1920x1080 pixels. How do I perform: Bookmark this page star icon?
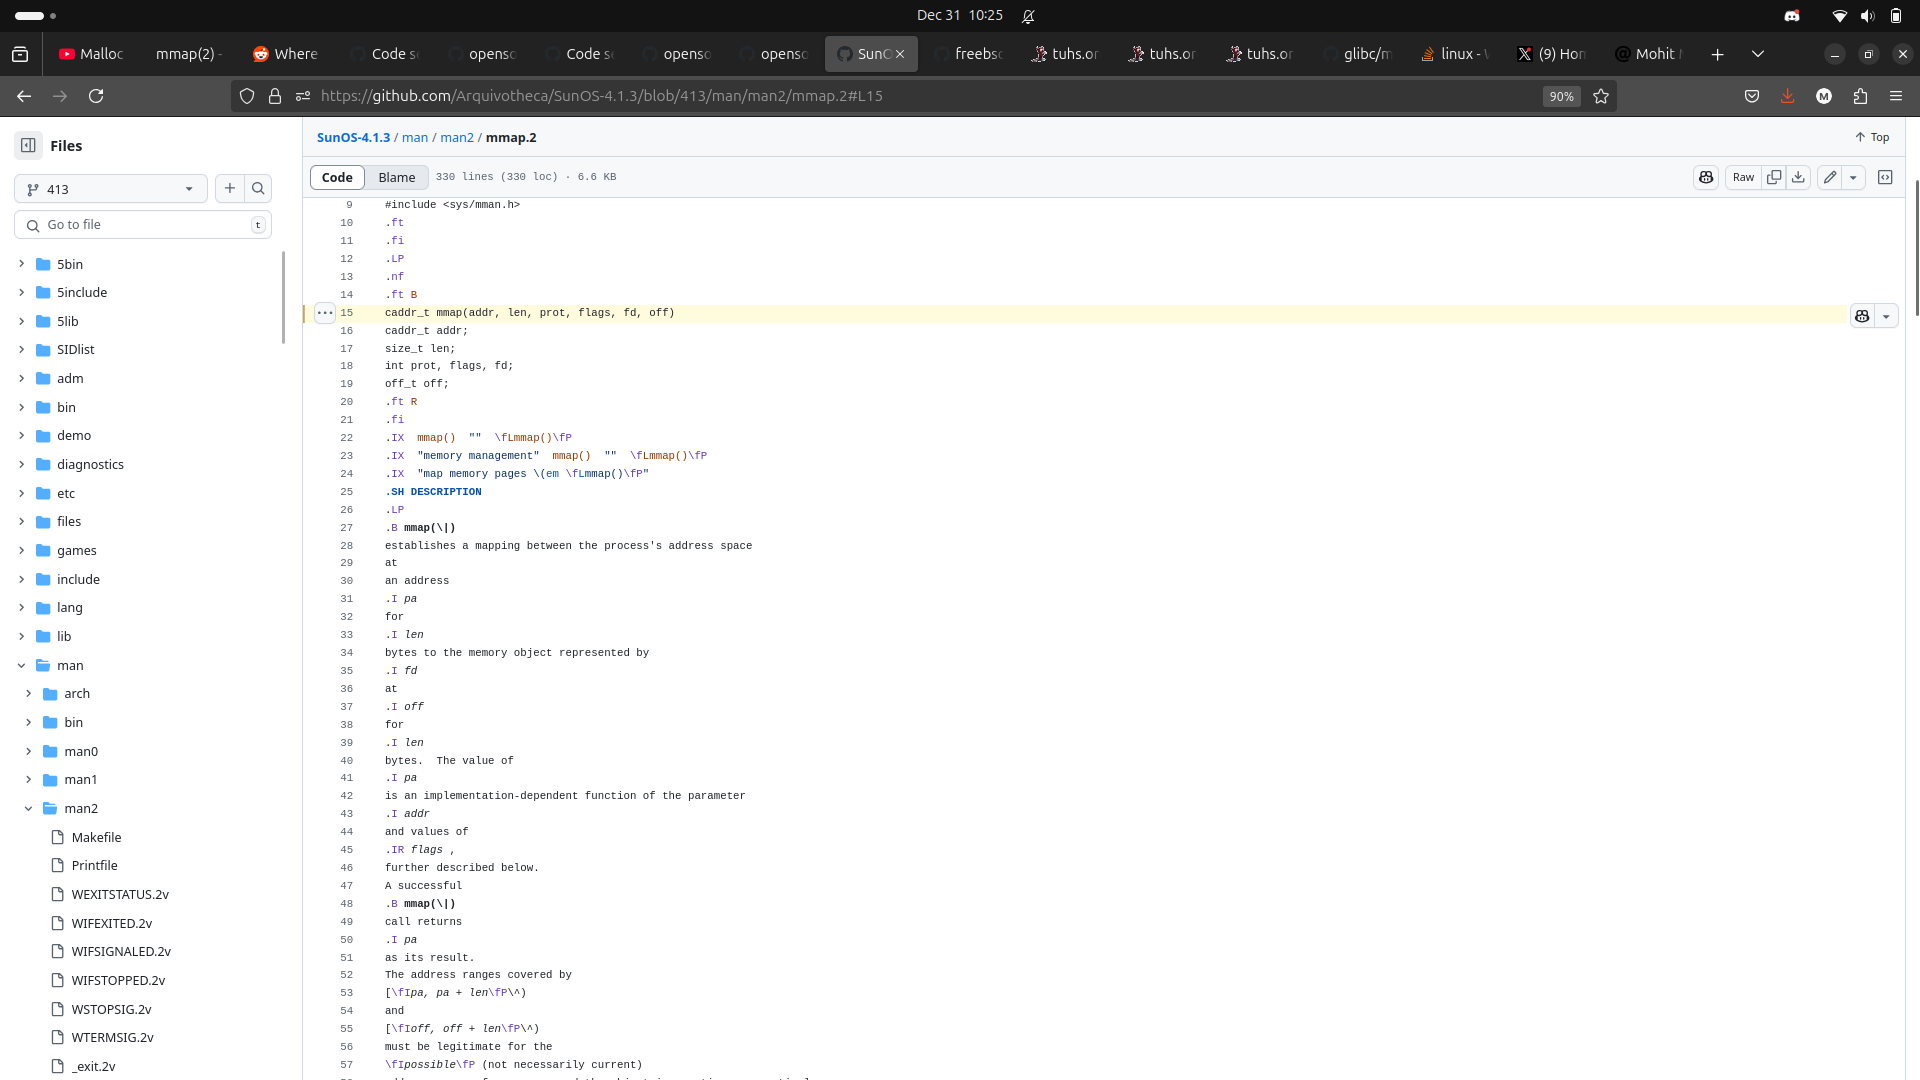(x=1601, y=96)
